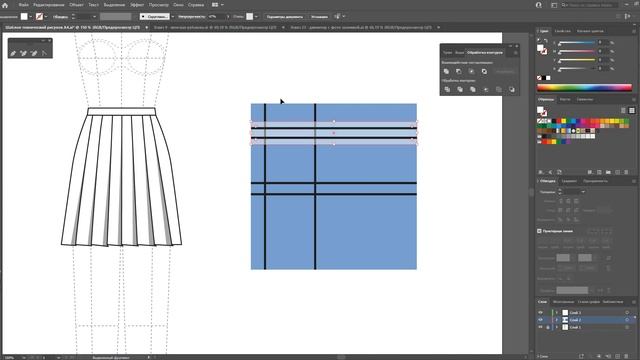
Task: Expand layer Слой 2 contents
Action: click(x=556, y=320)
